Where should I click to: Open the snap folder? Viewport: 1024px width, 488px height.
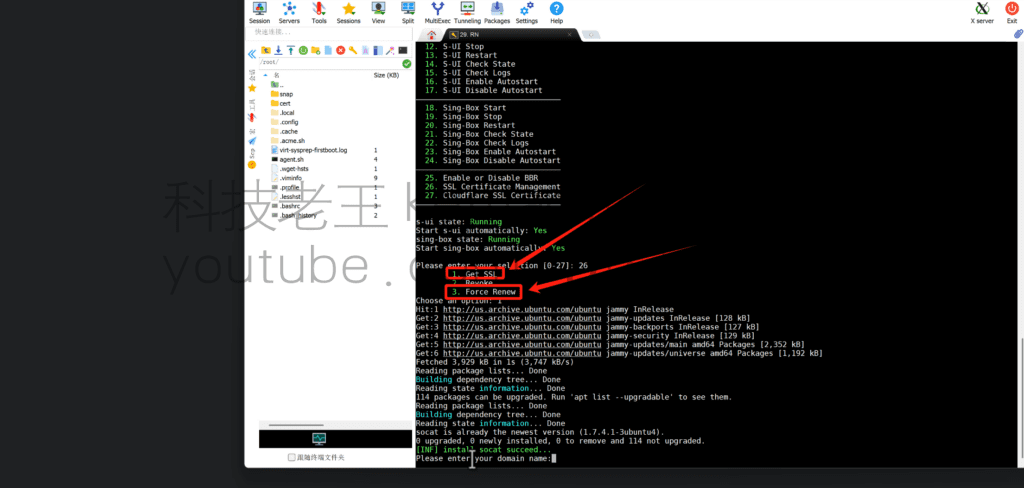286,94
